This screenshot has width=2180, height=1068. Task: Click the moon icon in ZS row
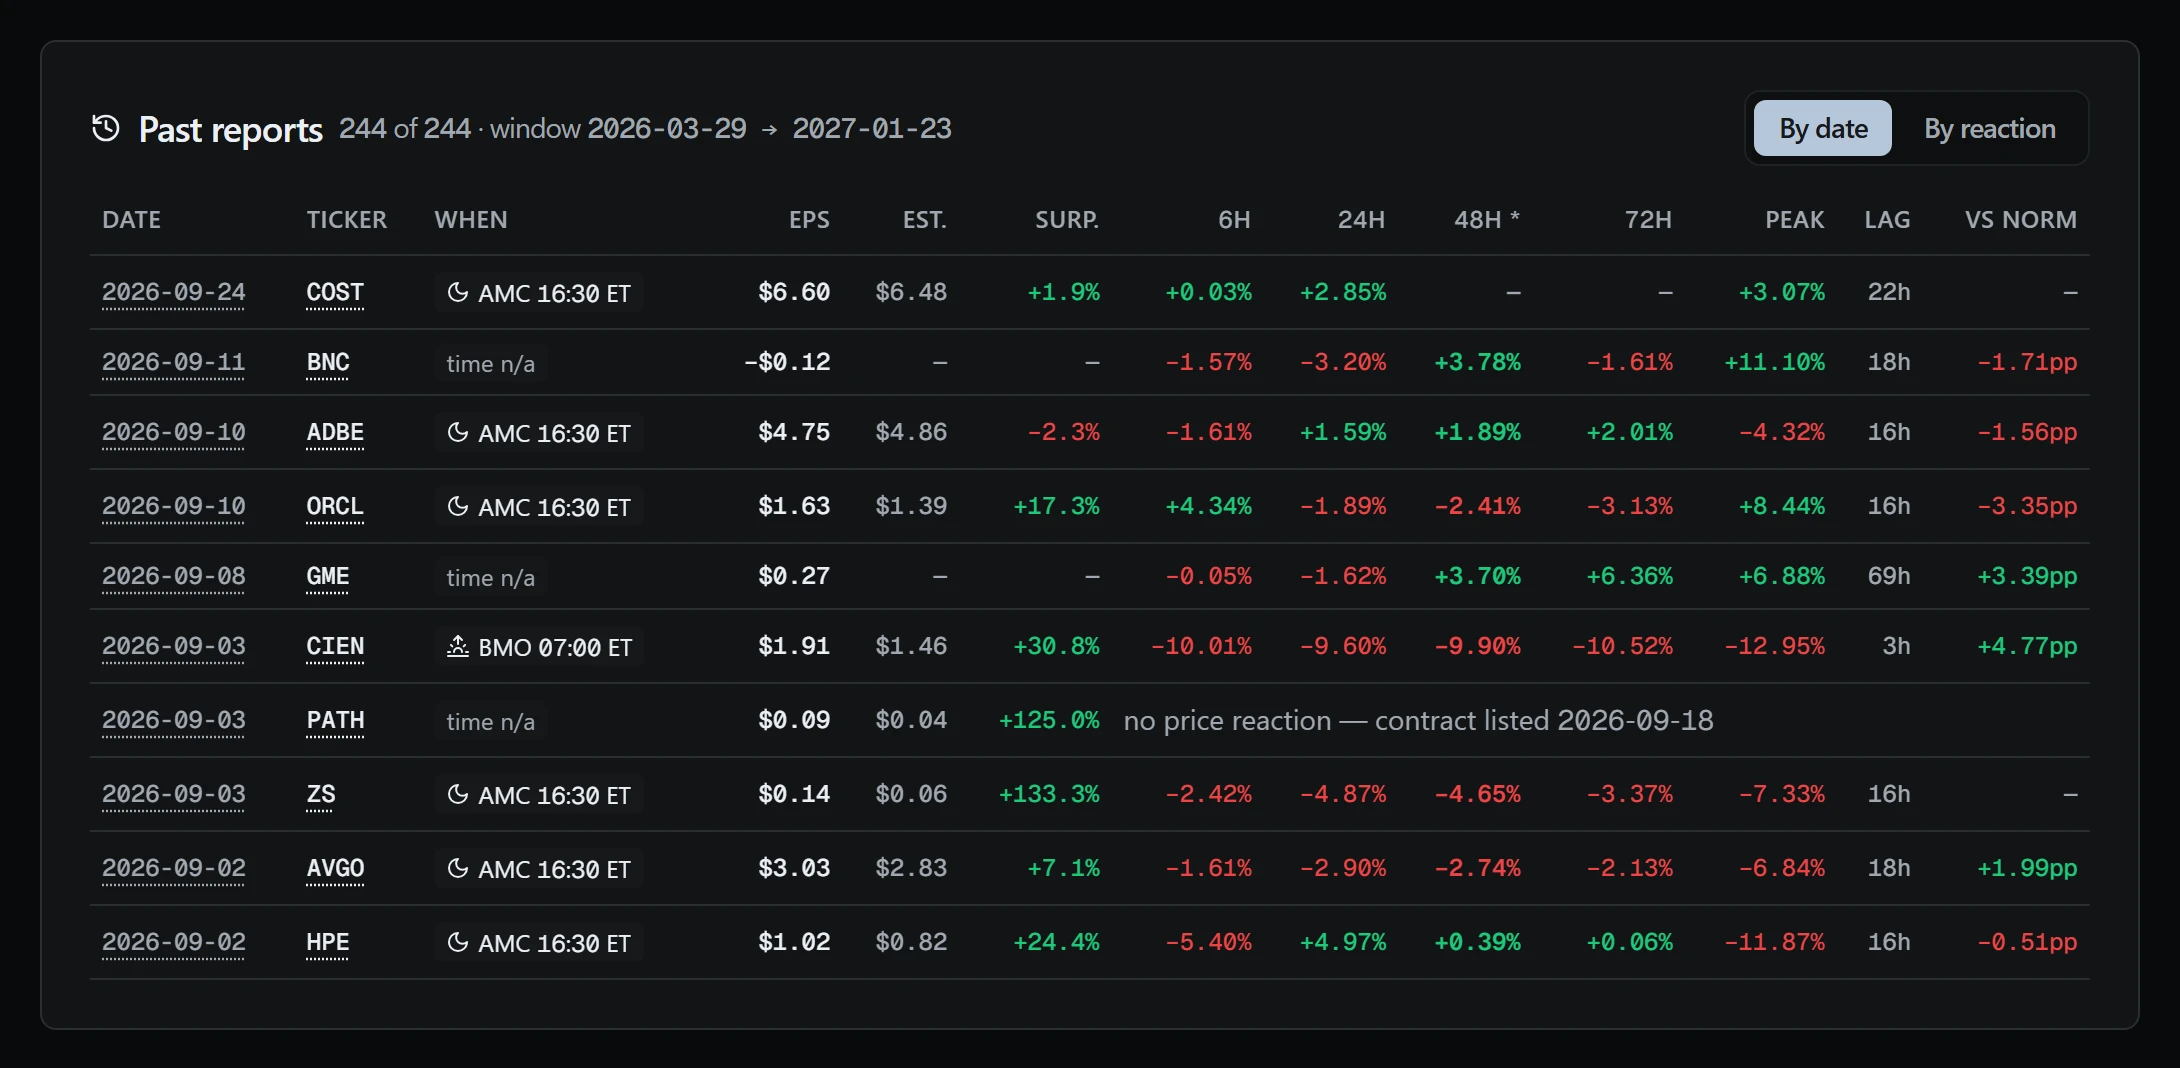tap(458, 794)
